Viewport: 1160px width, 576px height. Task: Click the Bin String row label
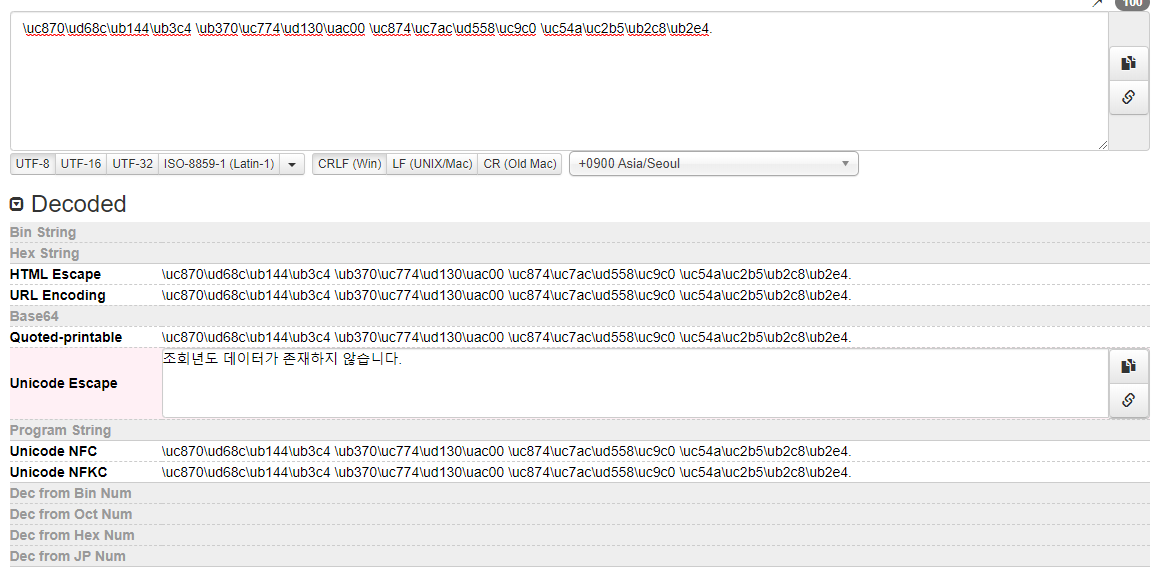tap(43, 232)
